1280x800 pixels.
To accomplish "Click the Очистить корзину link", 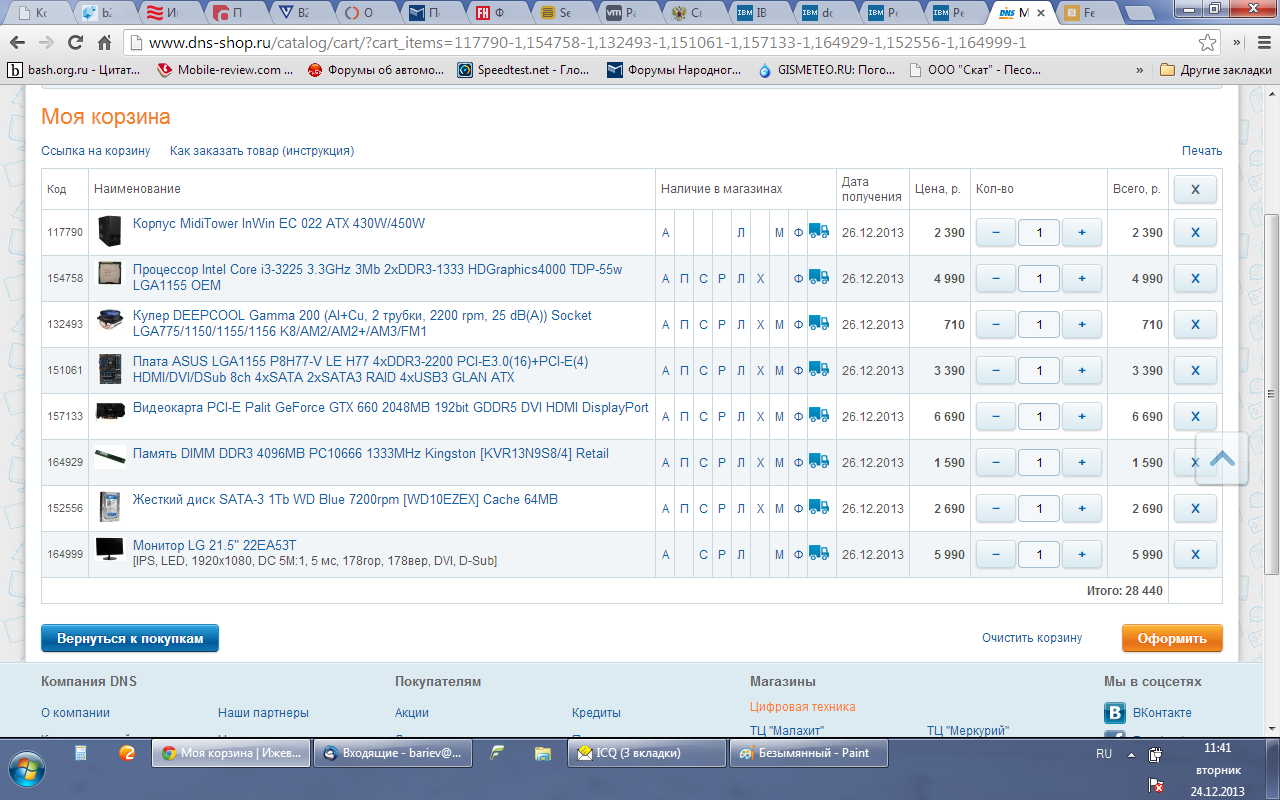I will click(1031, 638).
